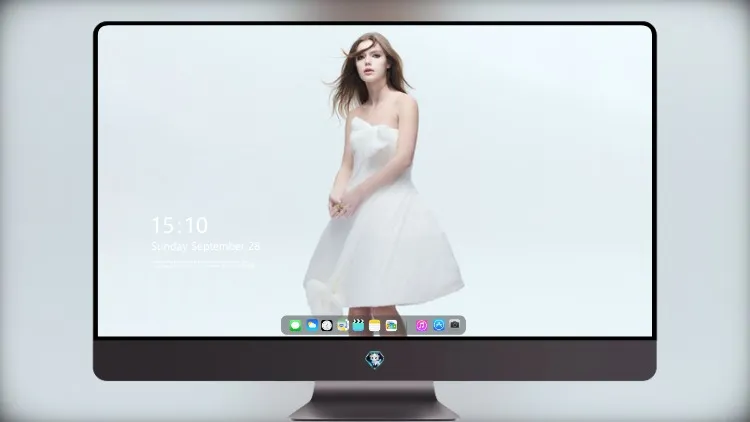This screenshot has height=422, width=750.
Task: Open the Camera app in dock
Action: click(455, 325)
